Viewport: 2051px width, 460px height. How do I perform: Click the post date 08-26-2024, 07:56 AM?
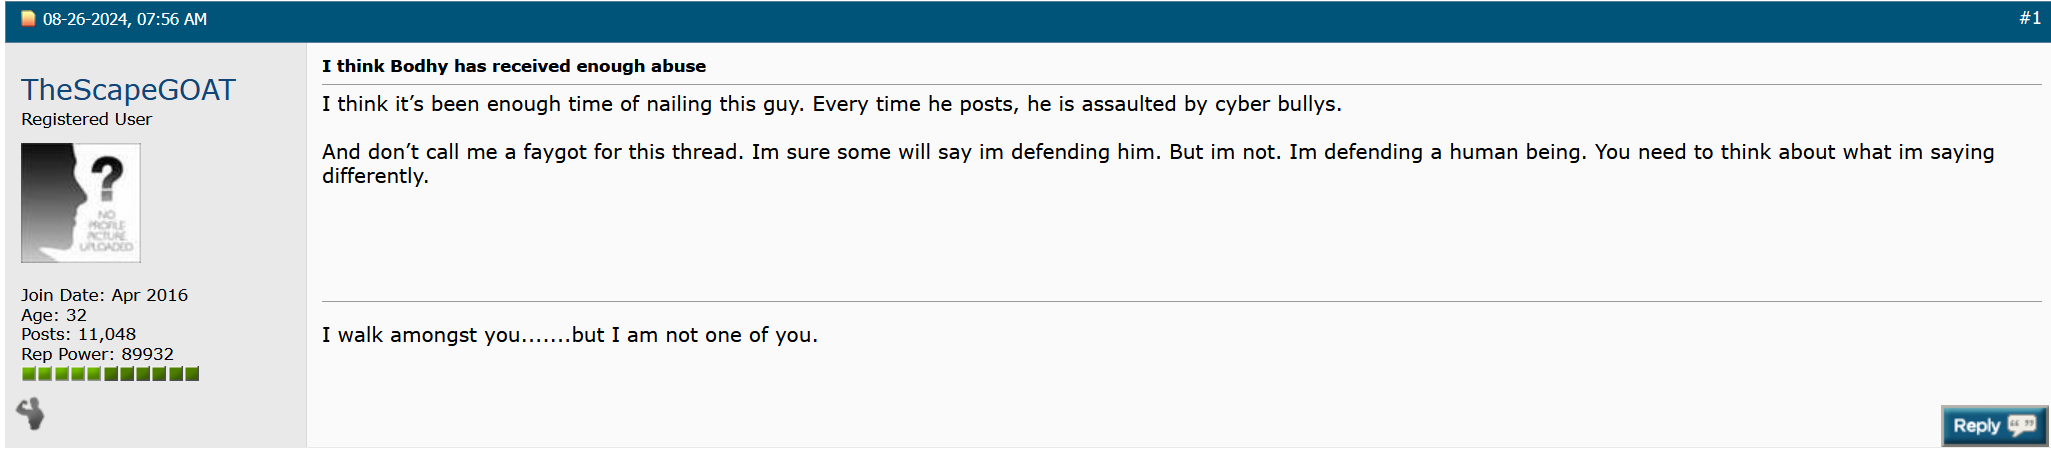tap(125, 19)
